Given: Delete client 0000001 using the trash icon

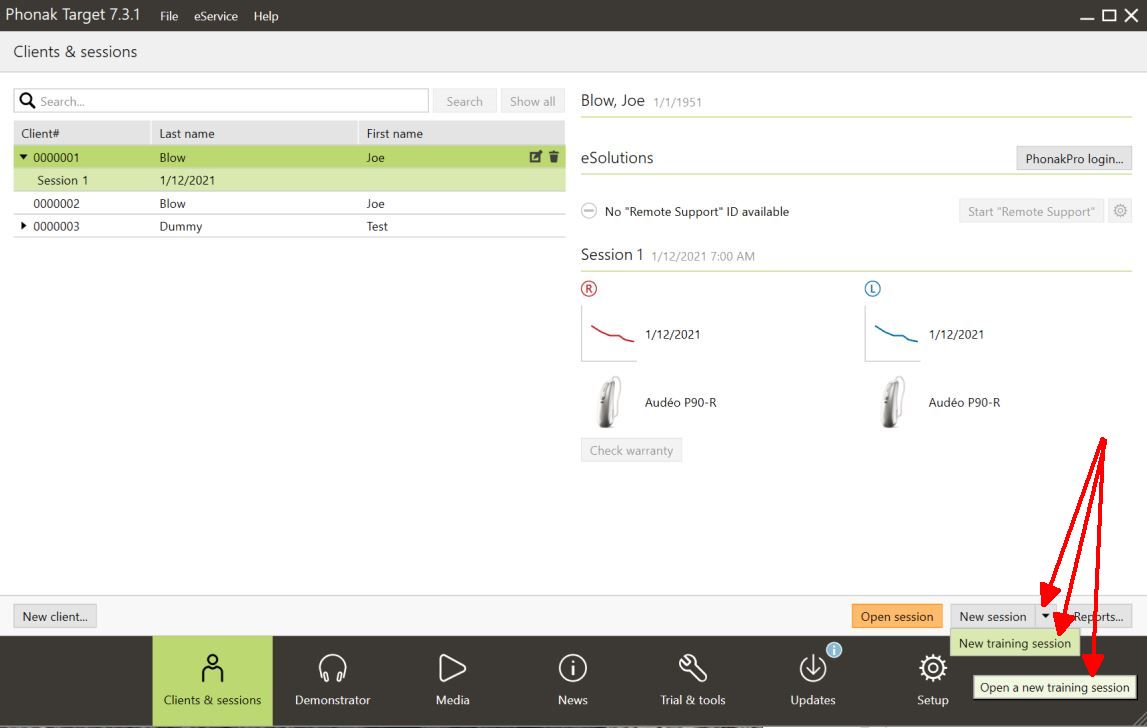Looking at the screenshot, I should pos(554,157).
